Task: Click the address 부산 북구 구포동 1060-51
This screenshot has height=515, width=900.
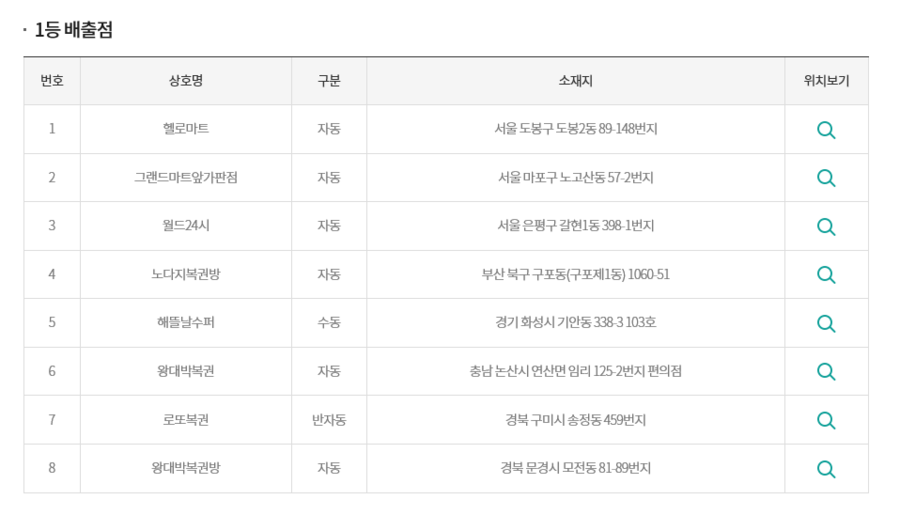Action: [575, 274]
